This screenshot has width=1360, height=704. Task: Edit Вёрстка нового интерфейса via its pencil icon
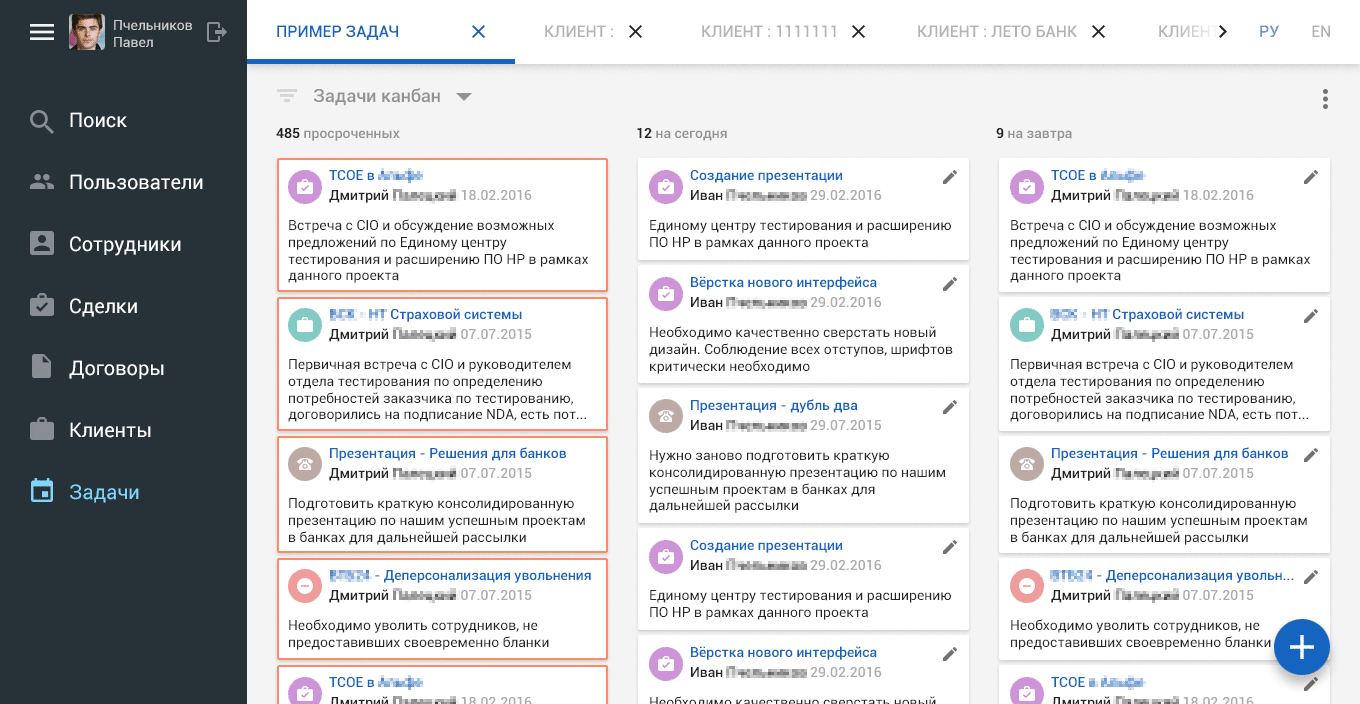(950, 283)
